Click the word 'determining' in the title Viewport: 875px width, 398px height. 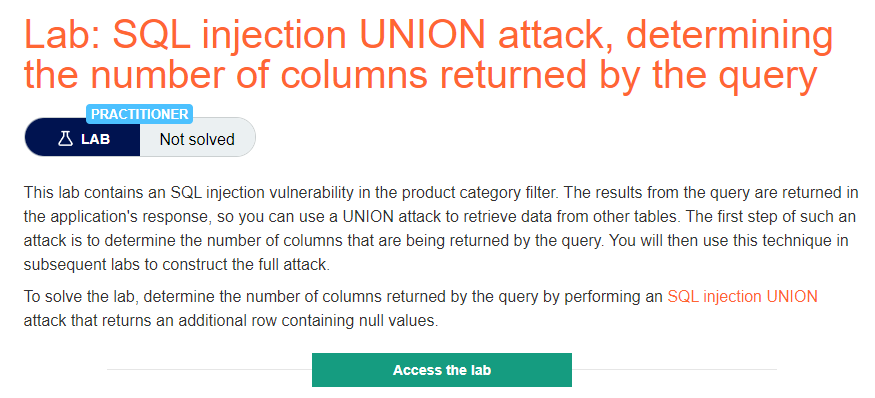(730, 36)
